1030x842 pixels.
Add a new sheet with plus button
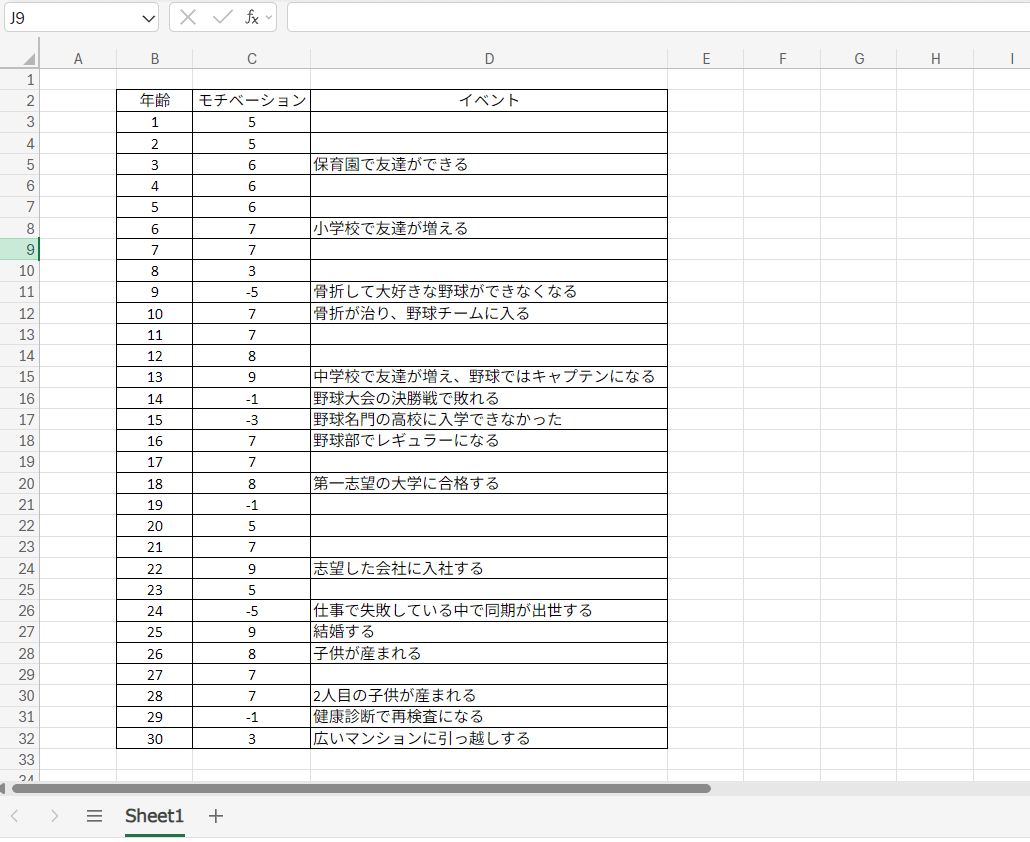tap(216, 816)
